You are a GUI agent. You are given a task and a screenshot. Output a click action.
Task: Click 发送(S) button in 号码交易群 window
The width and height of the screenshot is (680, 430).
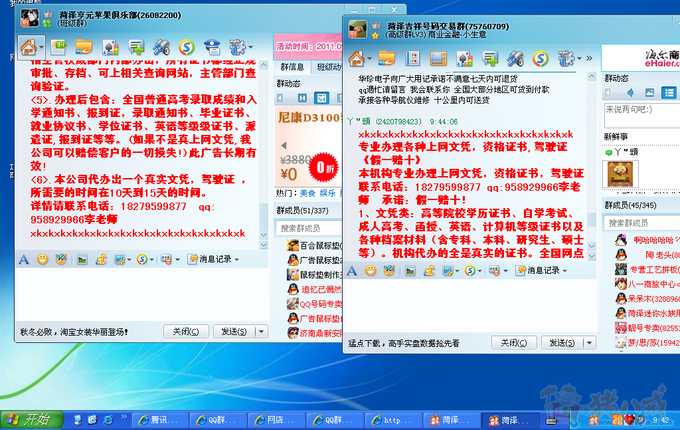[562, 343]
